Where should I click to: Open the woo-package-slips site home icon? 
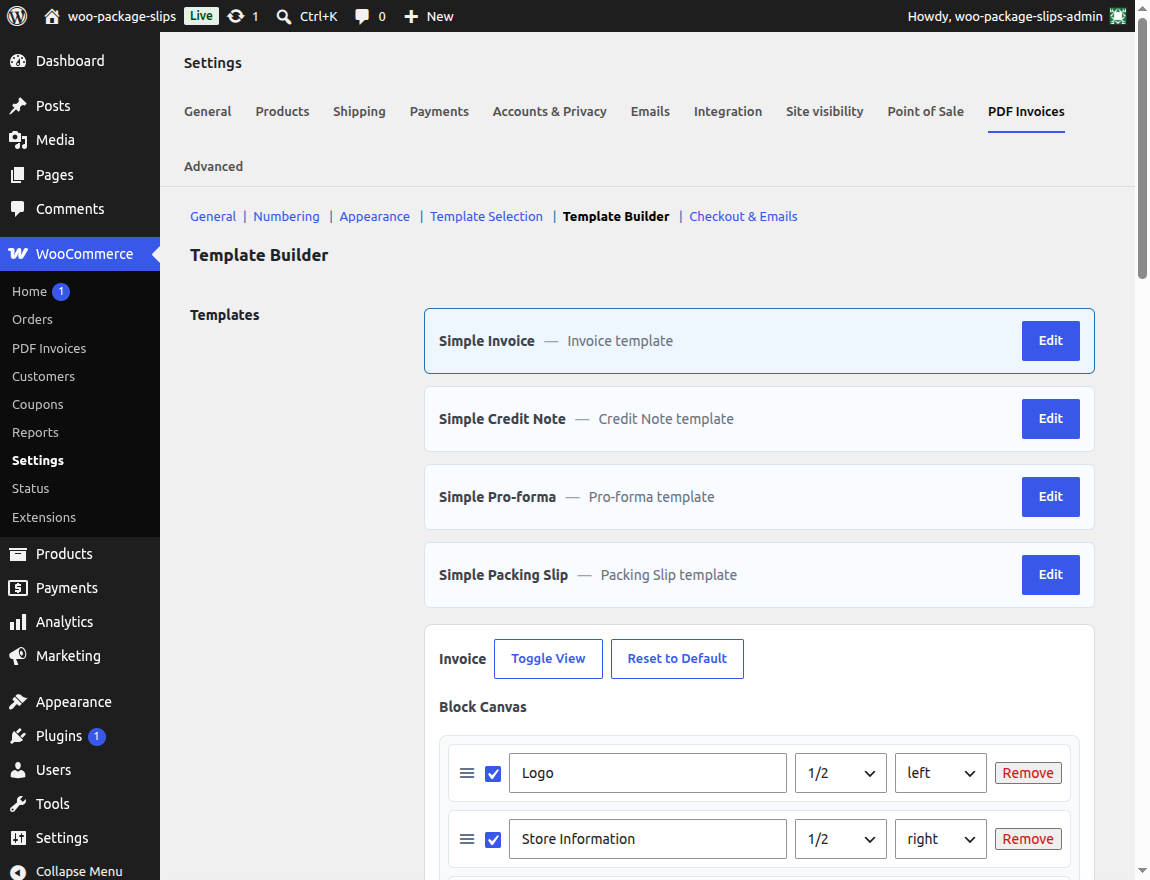pos(51,16)
